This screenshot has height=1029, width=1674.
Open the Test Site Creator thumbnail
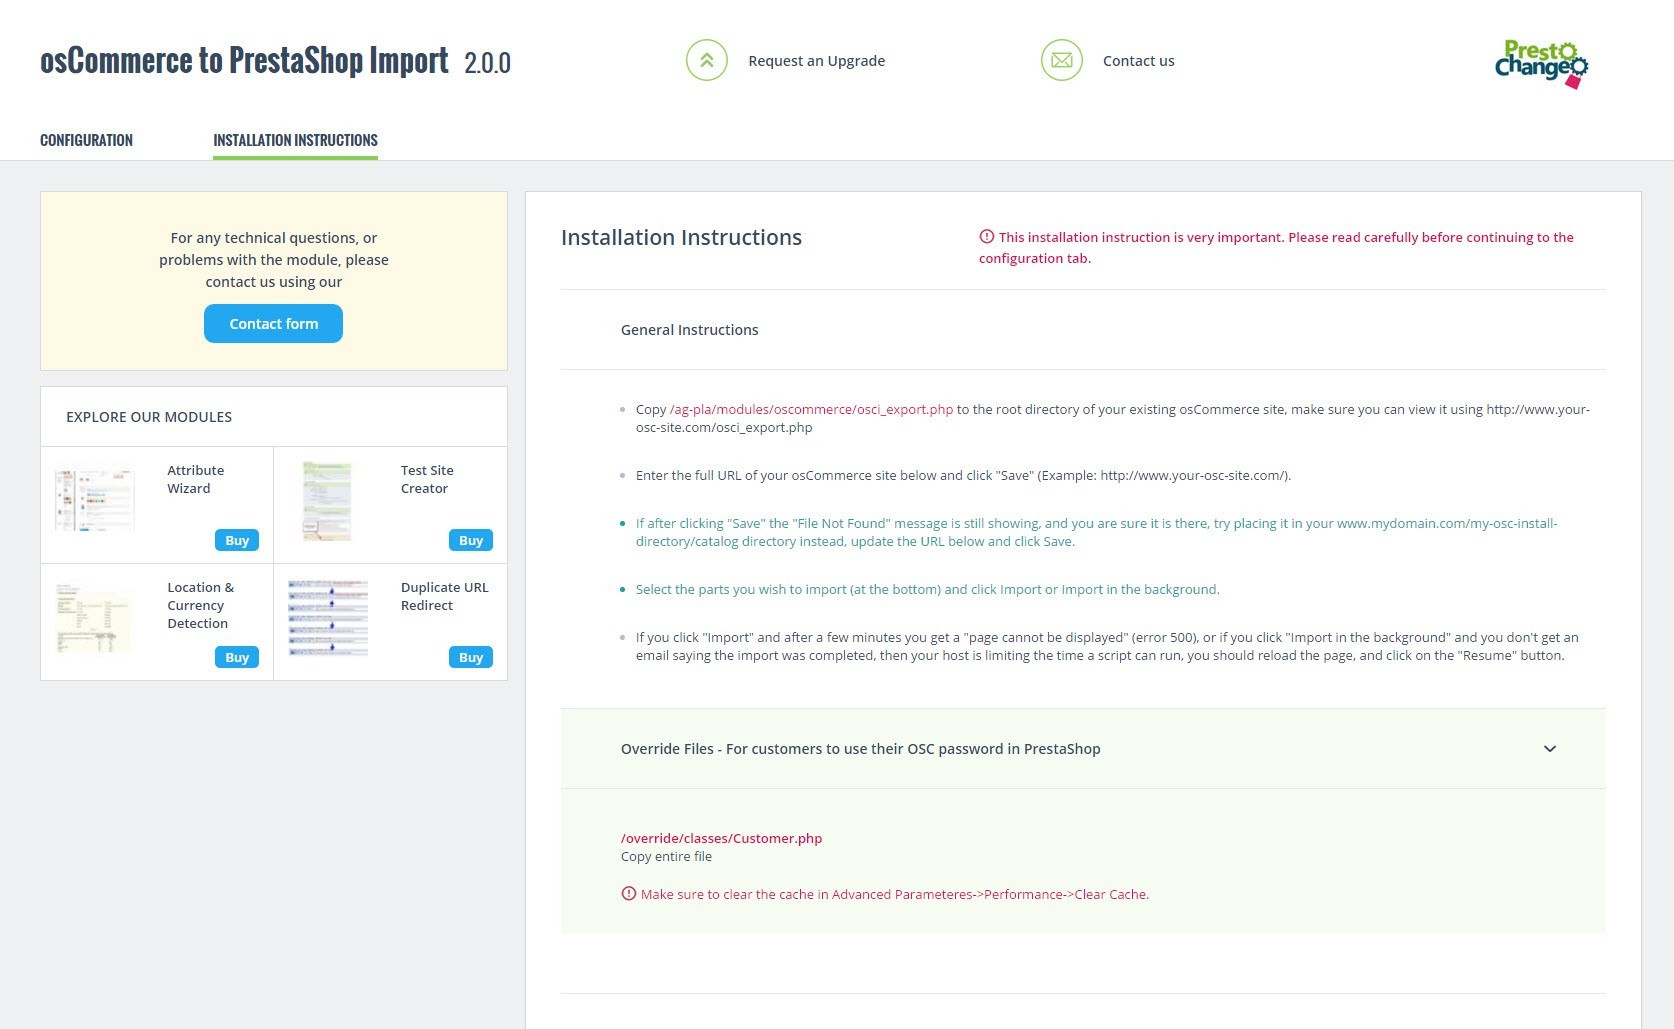click(328, 501)
